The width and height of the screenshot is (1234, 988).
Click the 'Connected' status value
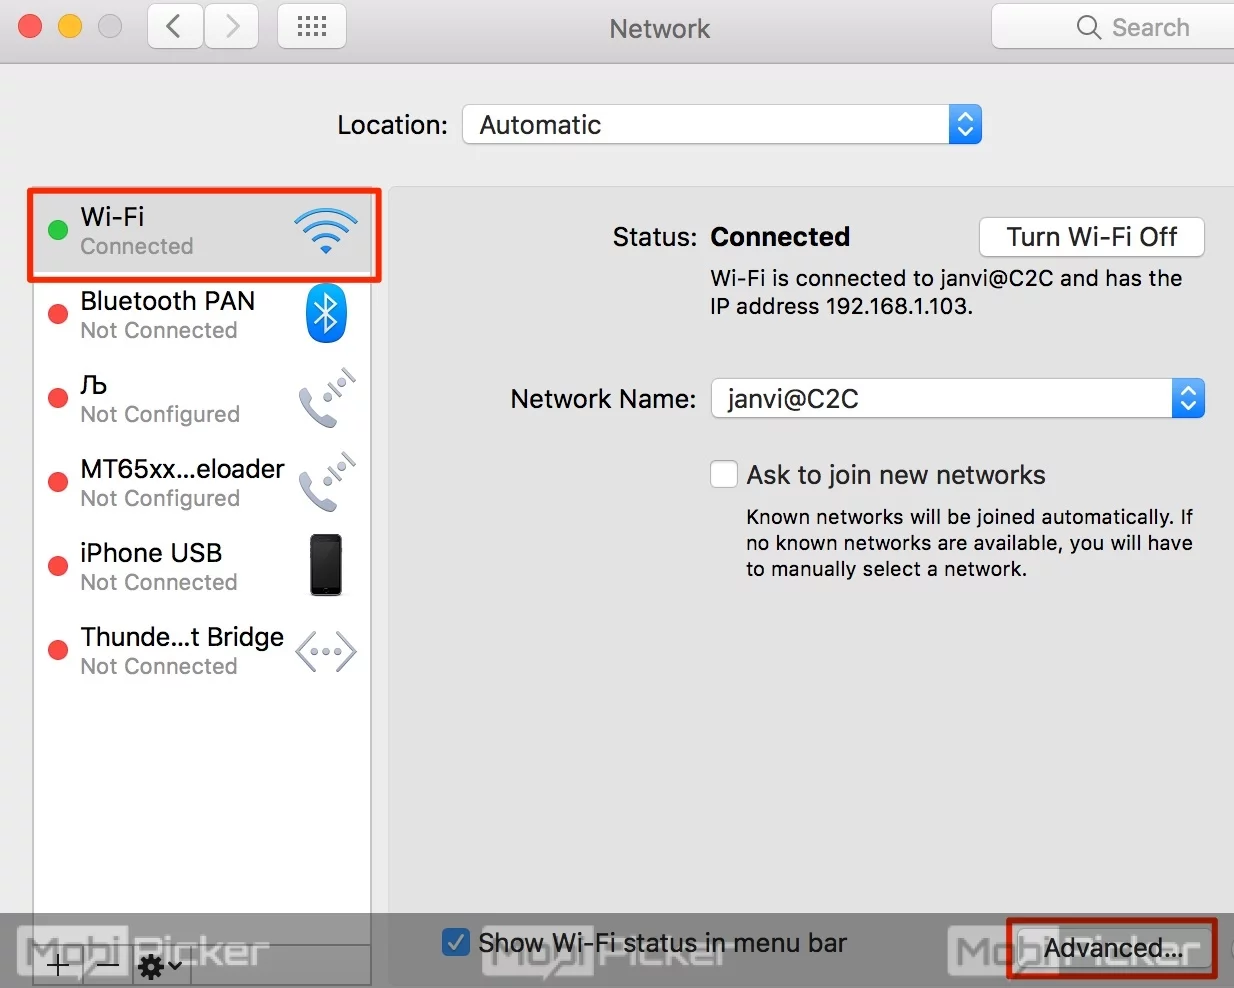[x=780, y=237]
